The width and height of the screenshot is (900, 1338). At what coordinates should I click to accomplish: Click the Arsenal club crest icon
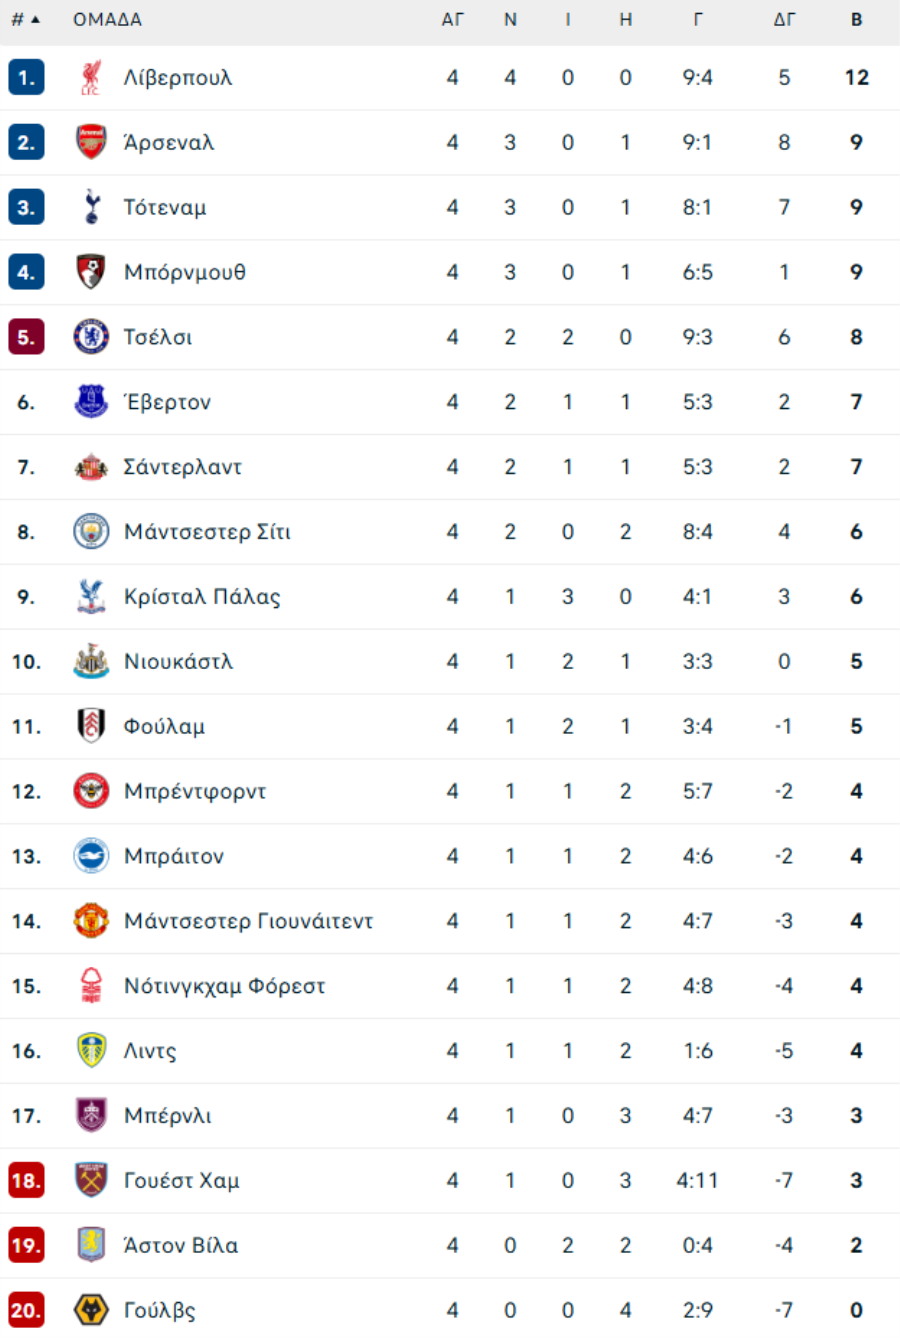pos(91,142)
